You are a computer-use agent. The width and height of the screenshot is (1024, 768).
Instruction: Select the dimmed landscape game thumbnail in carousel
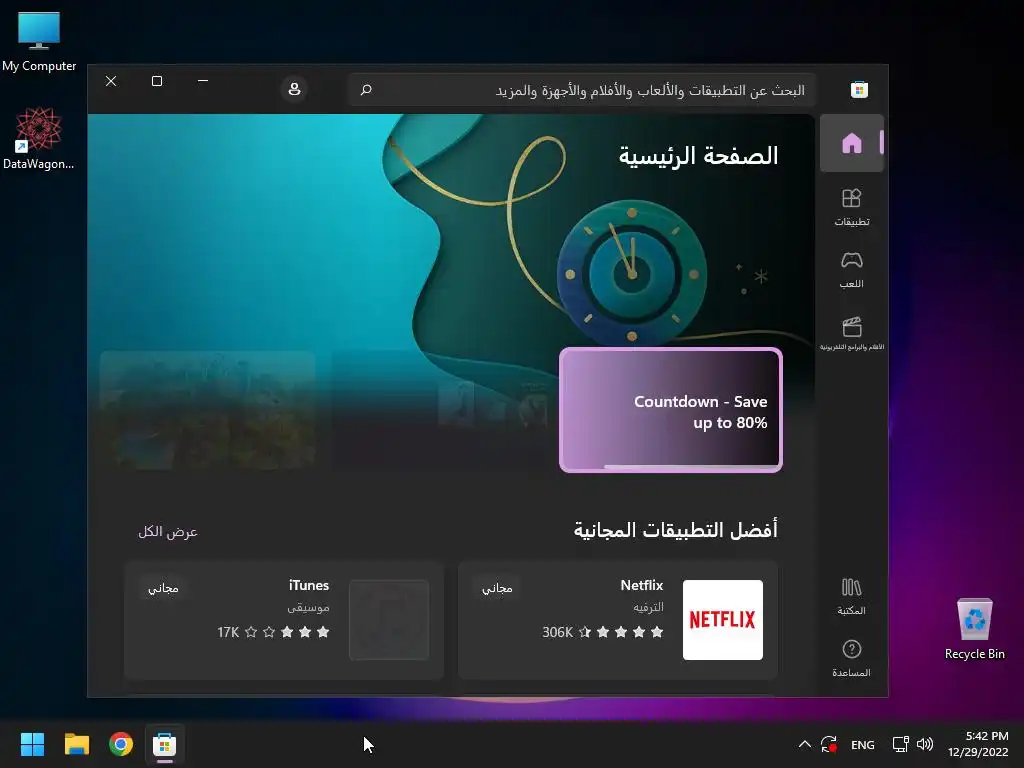[208, 410]
